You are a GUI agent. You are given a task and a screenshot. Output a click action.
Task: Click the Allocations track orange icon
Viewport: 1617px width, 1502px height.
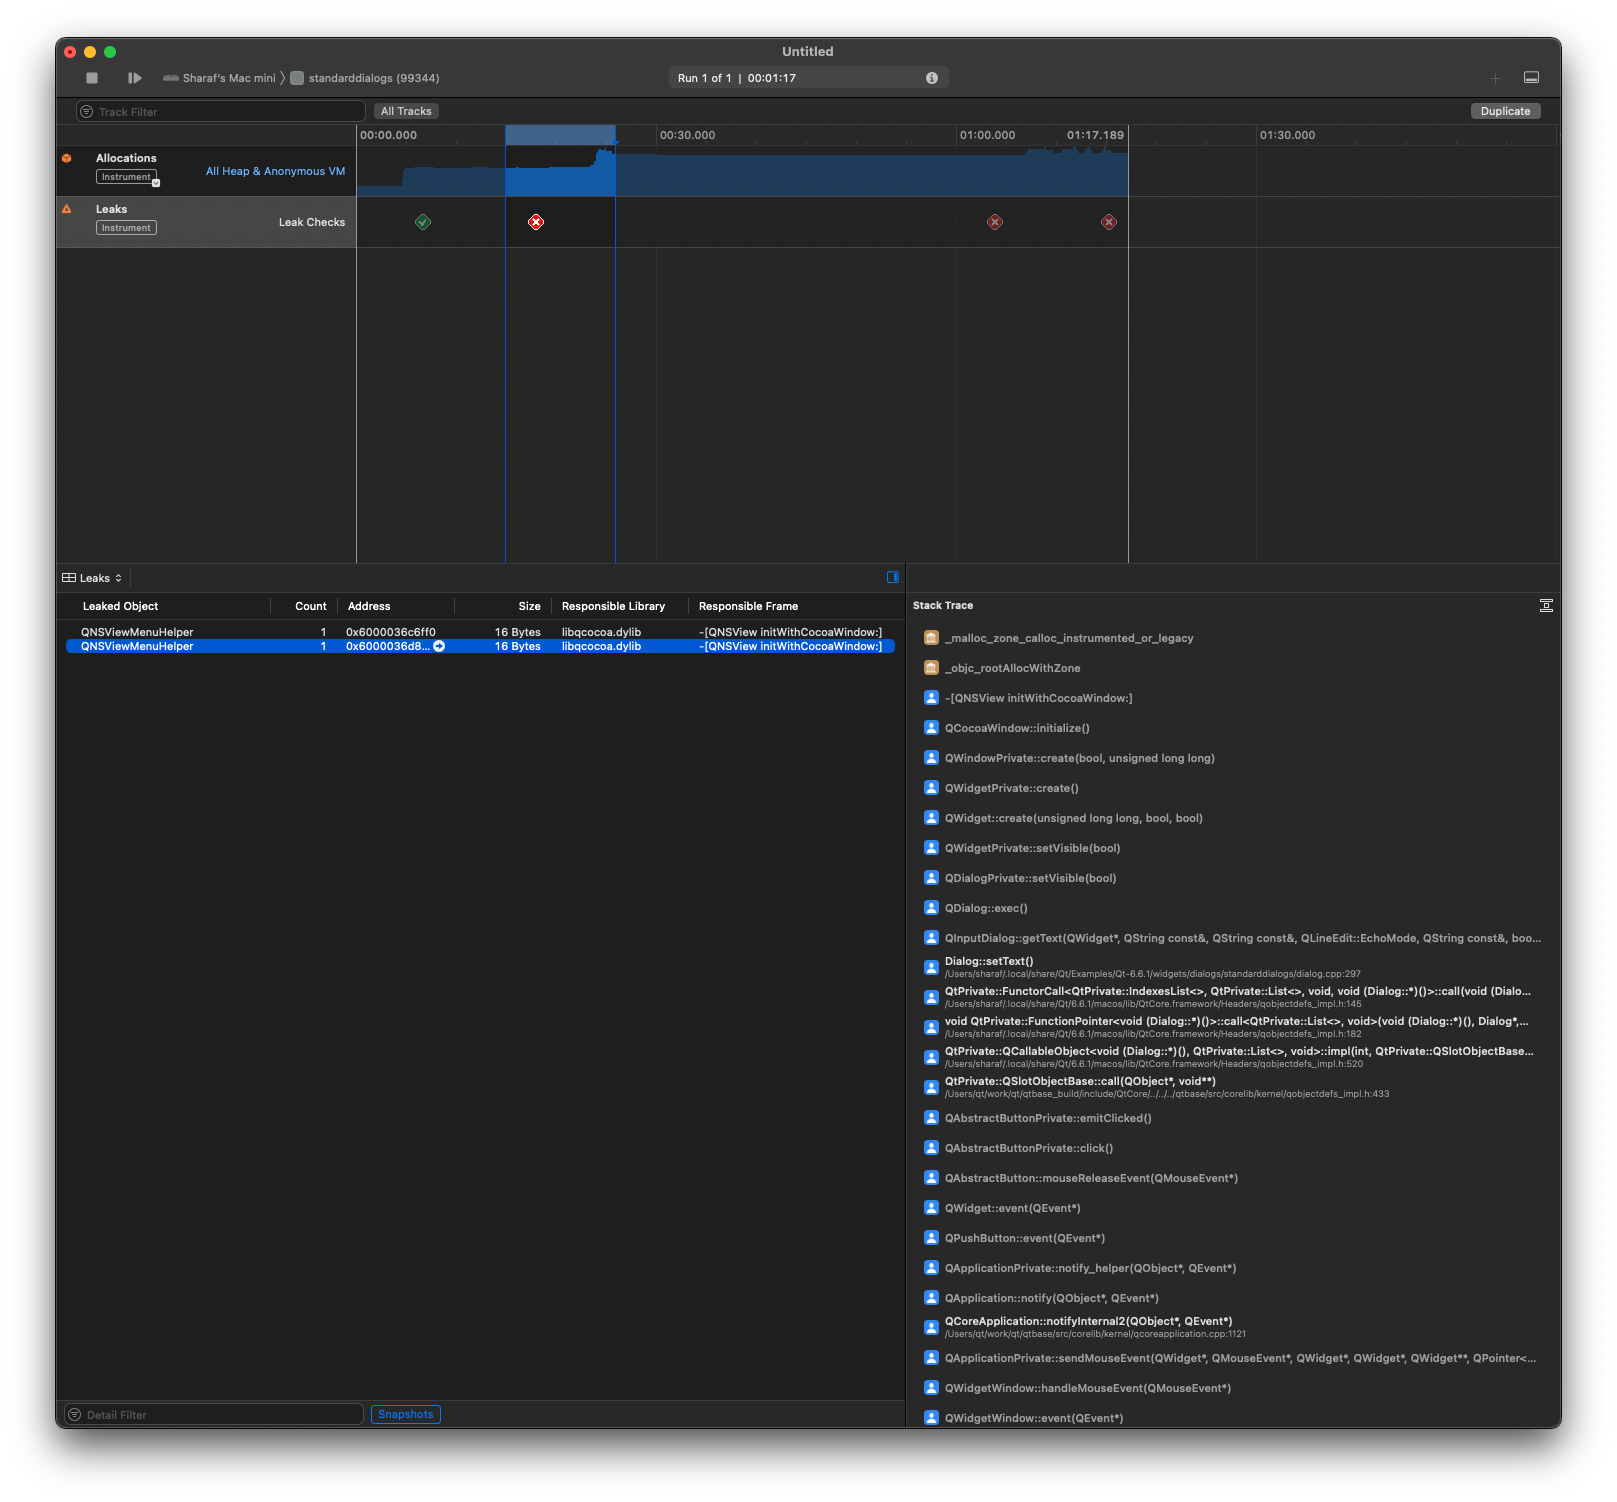tap(67, 158)
